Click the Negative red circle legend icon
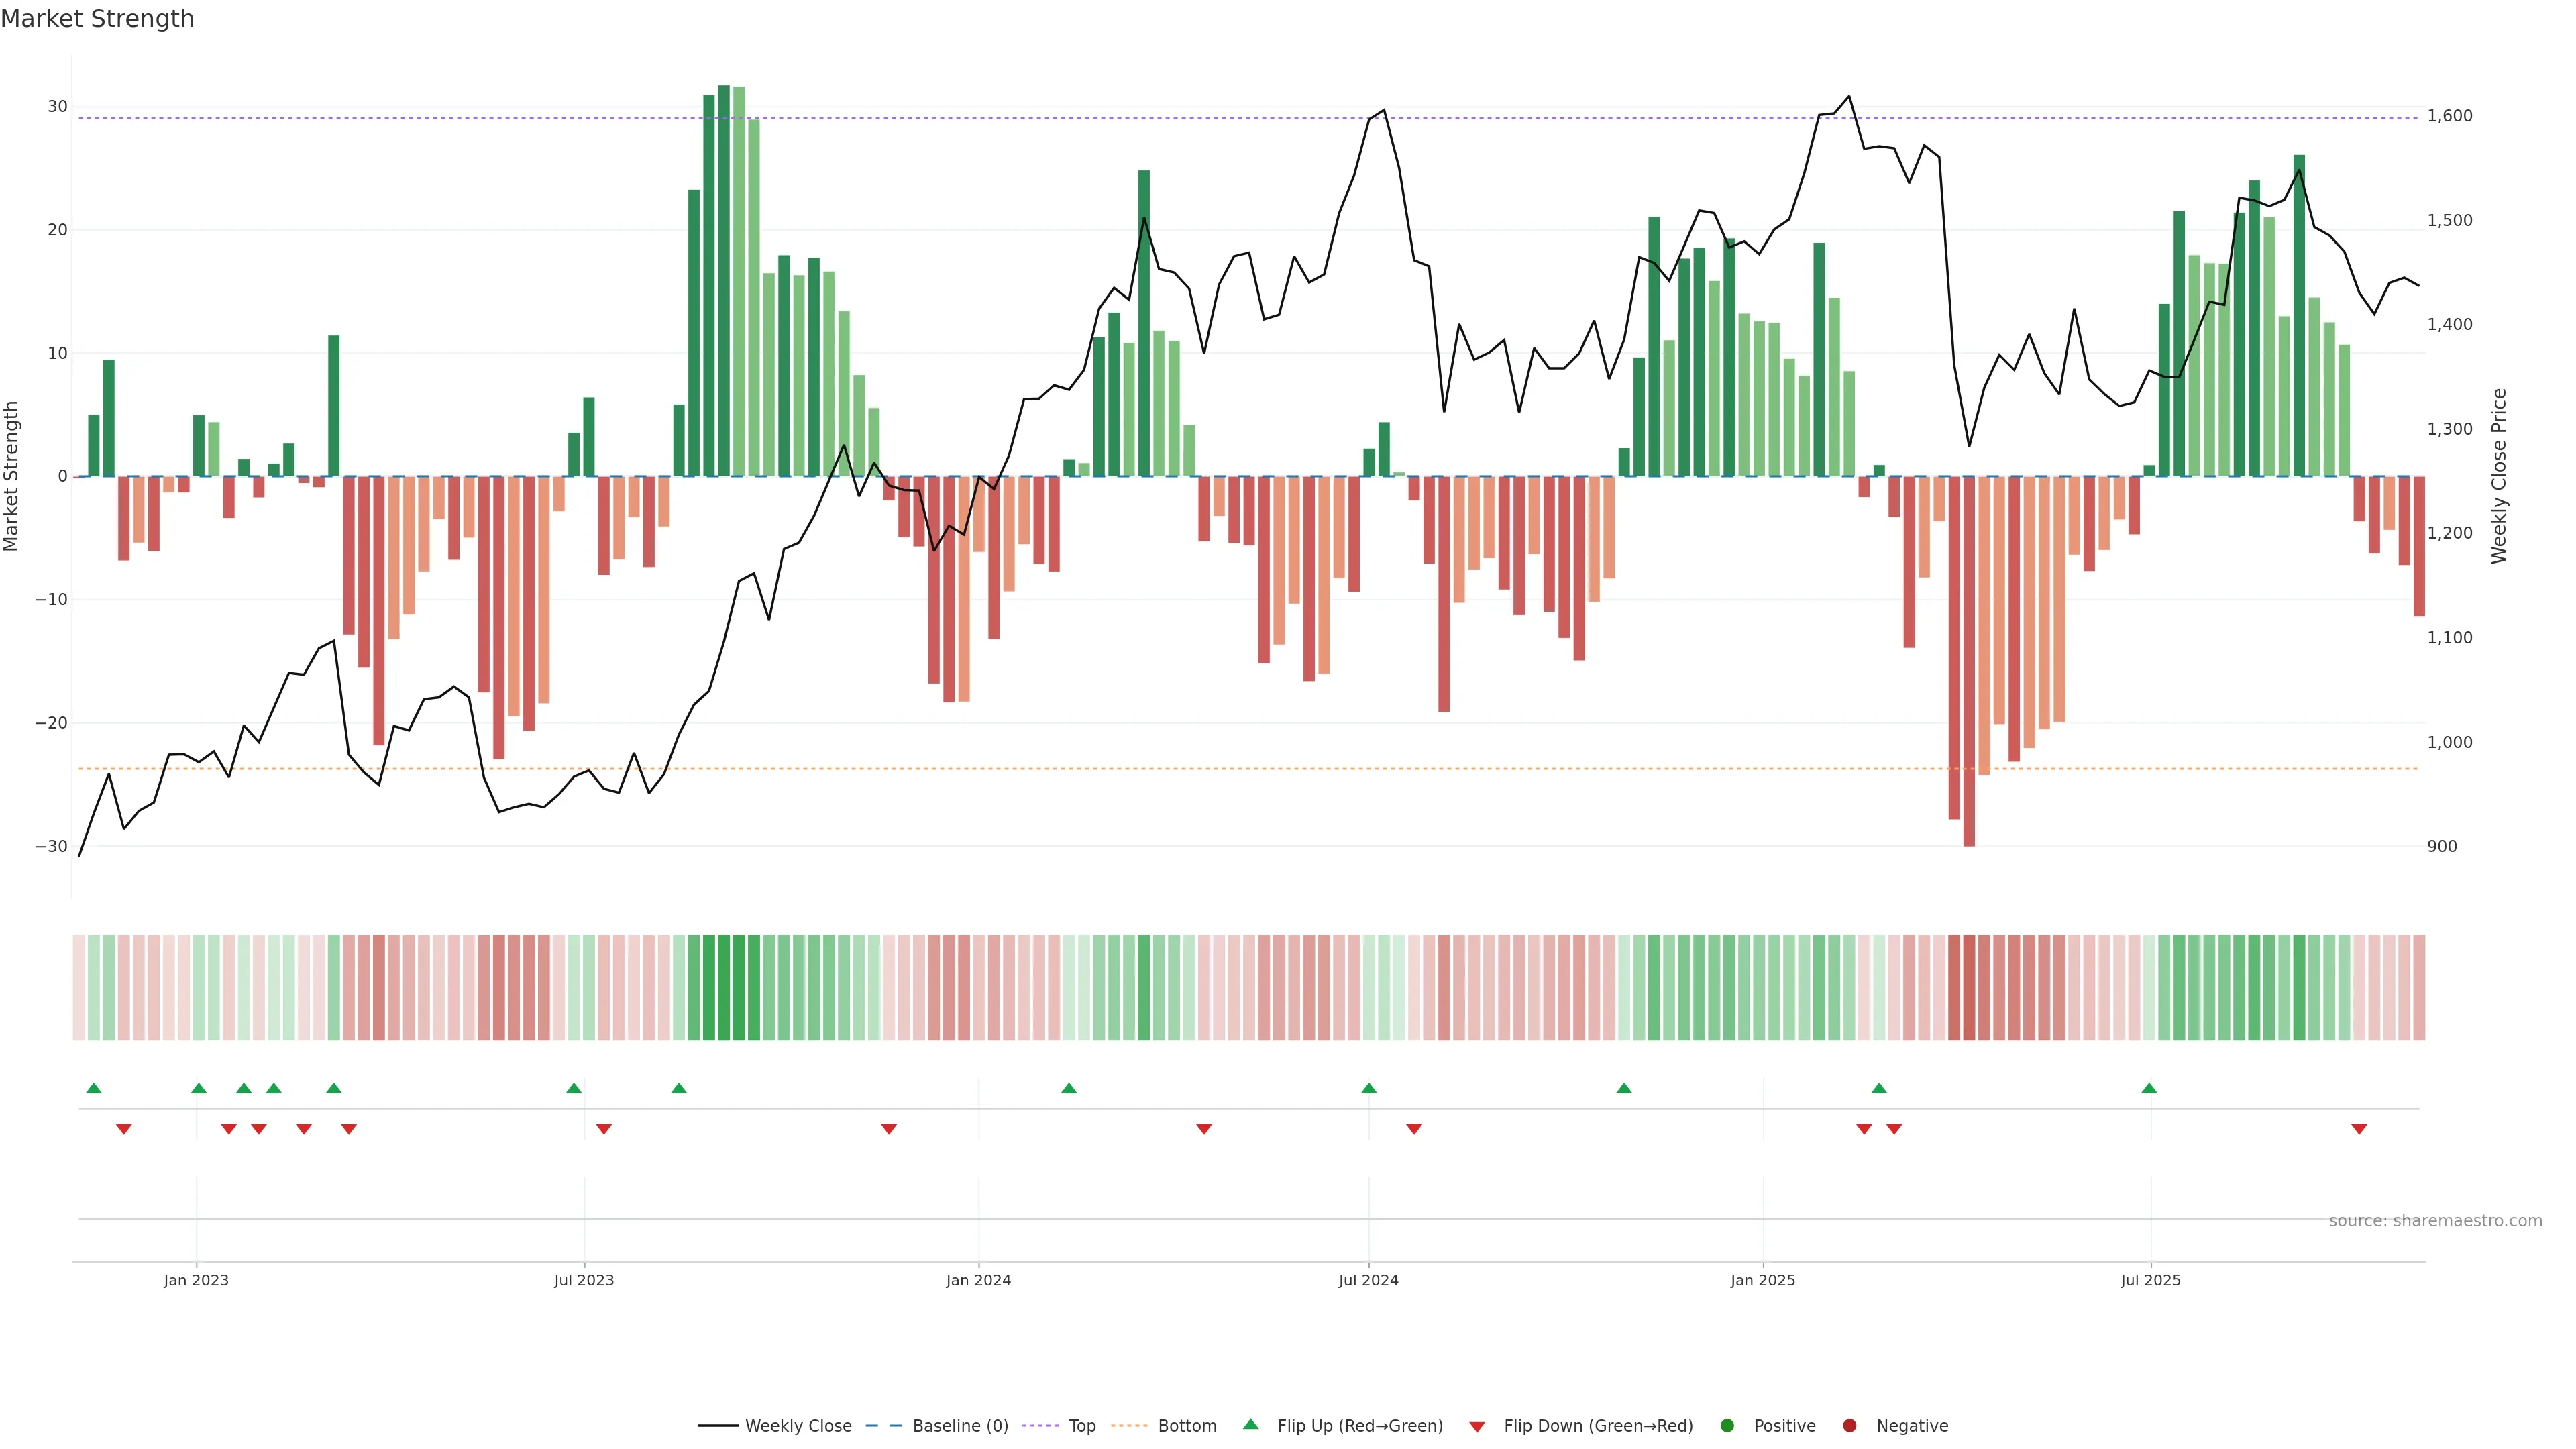 (1849, 1425)
